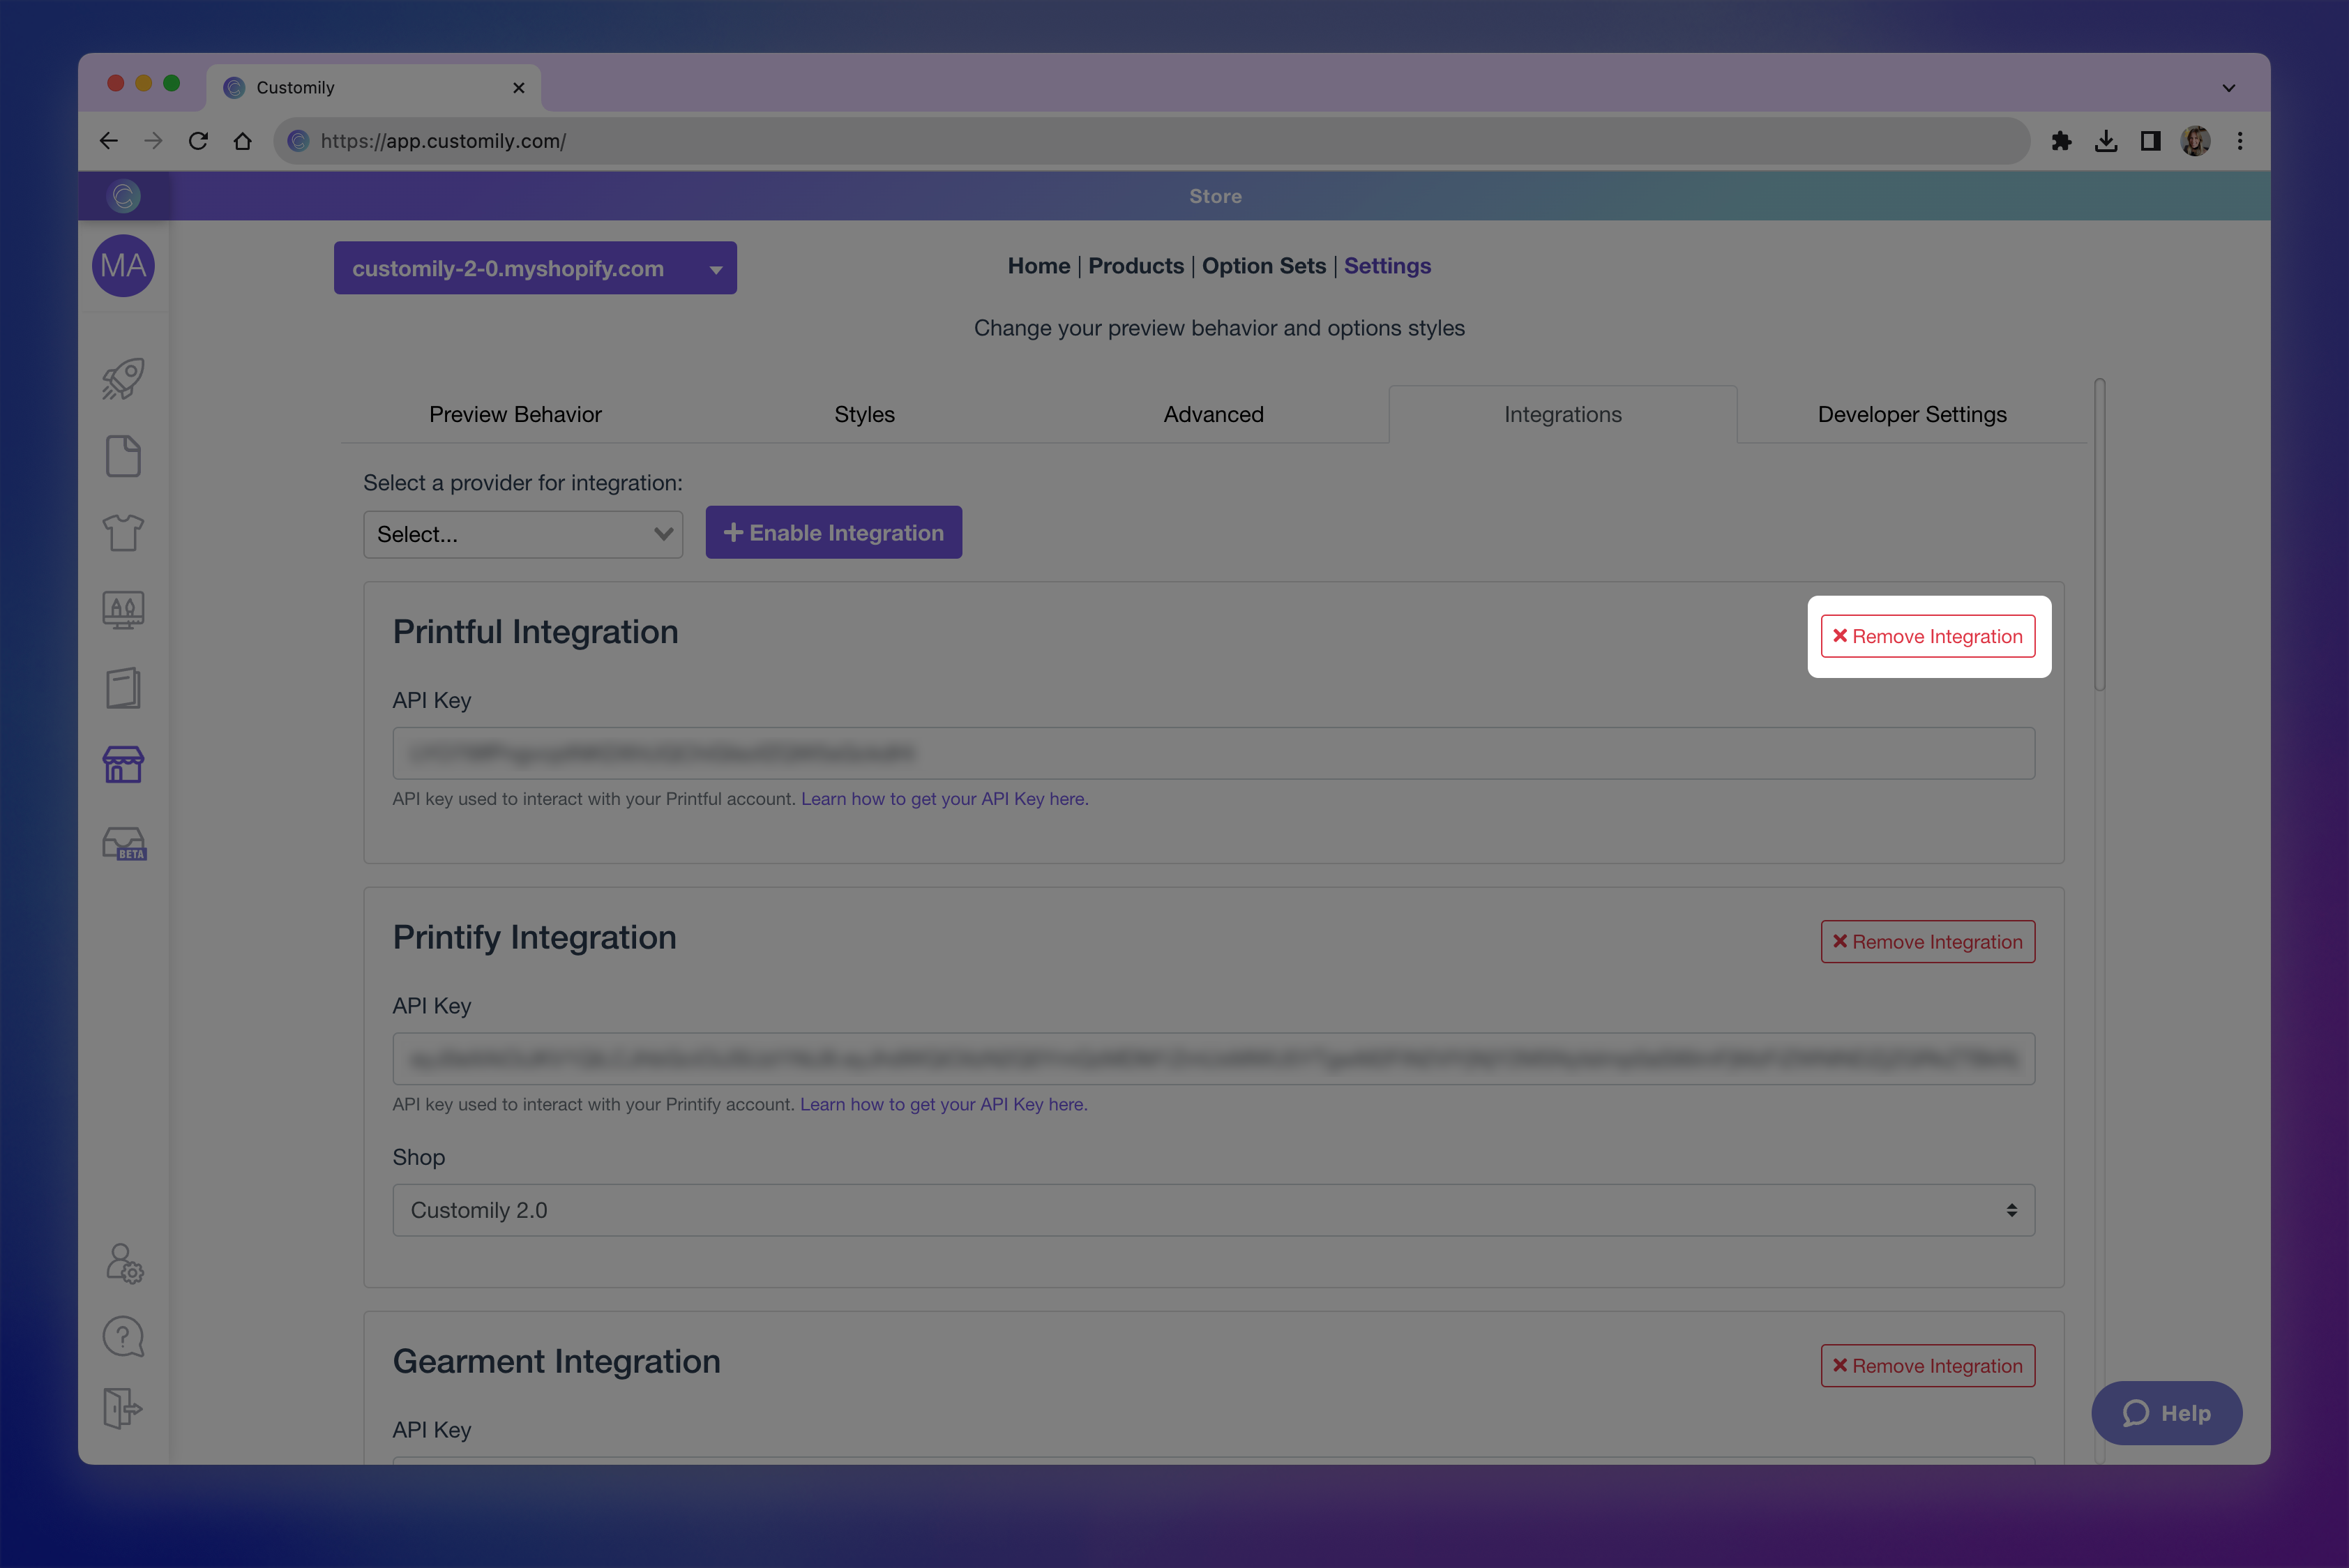Viewport: 2349px width, 1568px height.
Task: Open the BETA store sidebar icon
Action: pyautogui.click(x=124, y=843)
